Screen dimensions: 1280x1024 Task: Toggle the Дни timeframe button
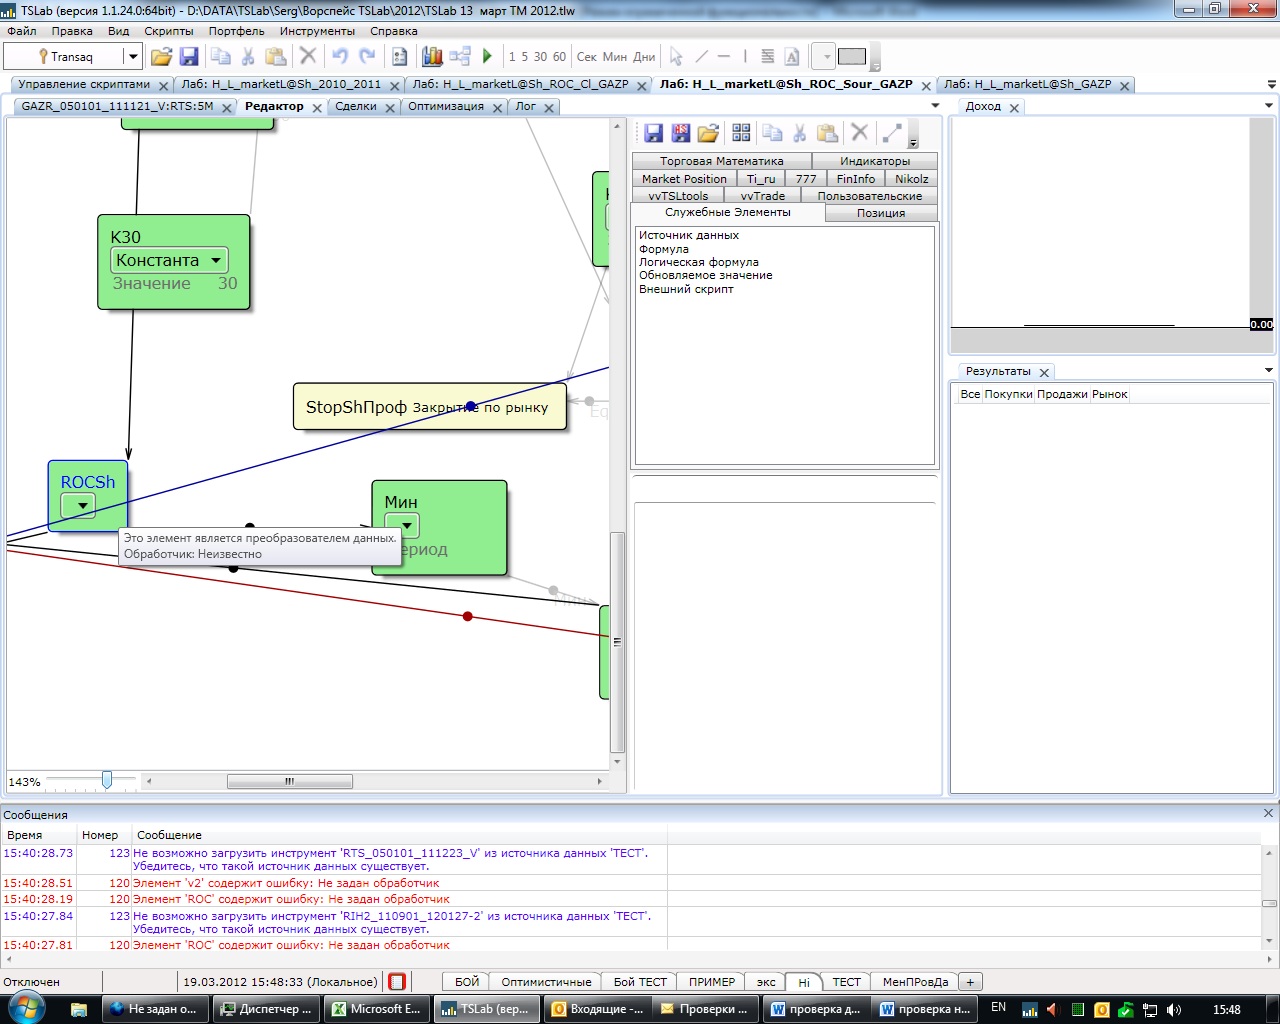[x=644, y=57]
